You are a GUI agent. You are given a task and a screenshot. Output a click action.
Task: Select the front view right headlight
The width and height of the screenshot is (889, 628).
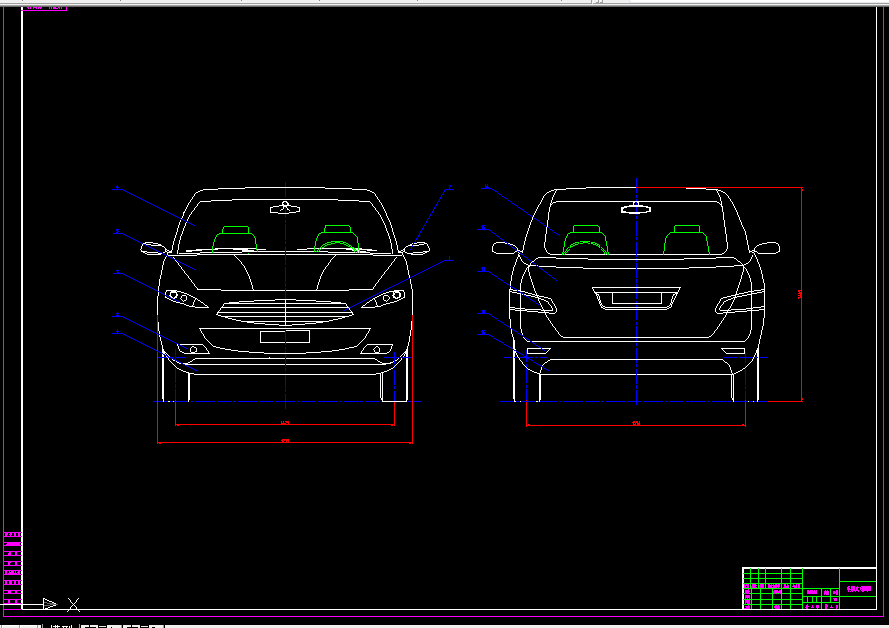384,298
